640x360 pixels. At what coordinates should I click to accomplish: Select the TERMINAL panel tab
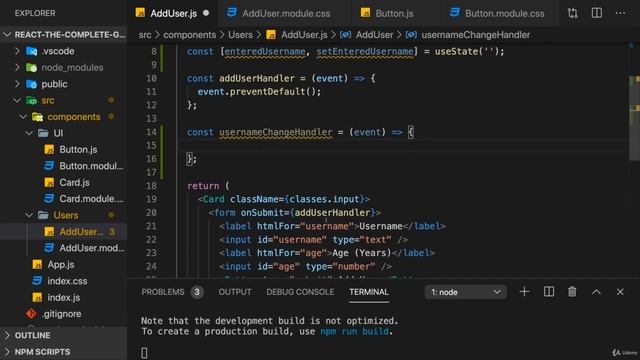tap(369, 292)
